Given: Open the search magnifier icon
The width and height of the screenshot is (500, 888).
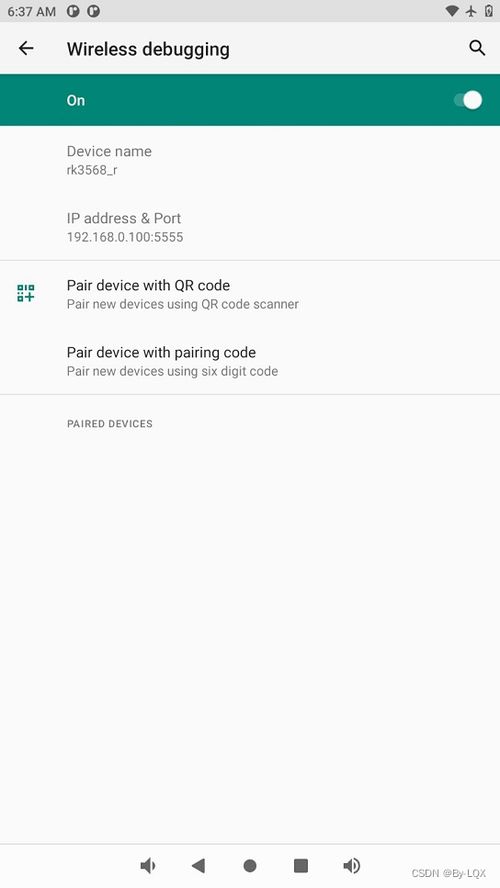Looking at the screenshot, I should coord(477,48).
